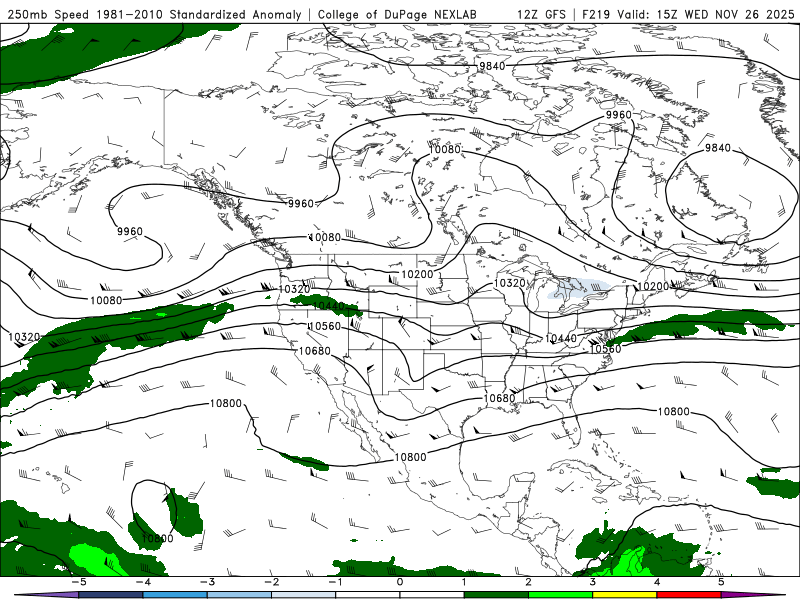Select the light blue -3 to -2 swatch
Screen dimensions: 800x600
click(x=239, y=595)
